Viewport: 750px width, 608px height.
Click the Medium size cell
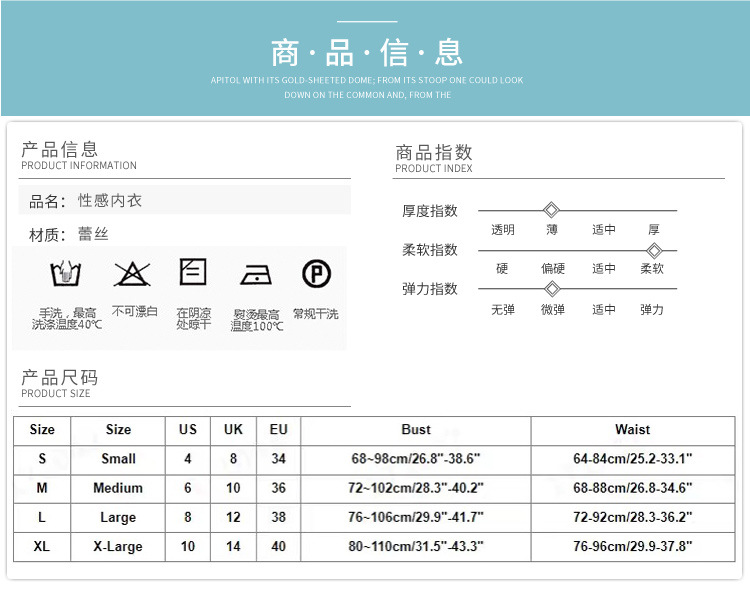(118, 488)
